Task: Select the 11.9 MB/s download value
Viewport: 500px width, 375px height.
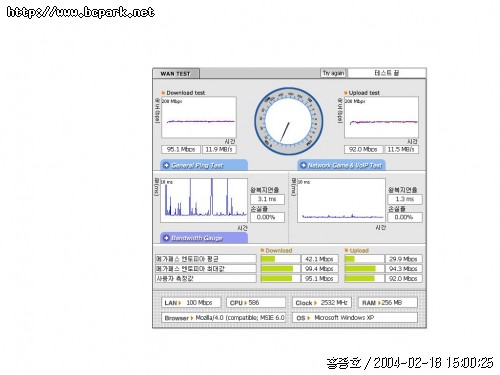Action: pos(219,149)
